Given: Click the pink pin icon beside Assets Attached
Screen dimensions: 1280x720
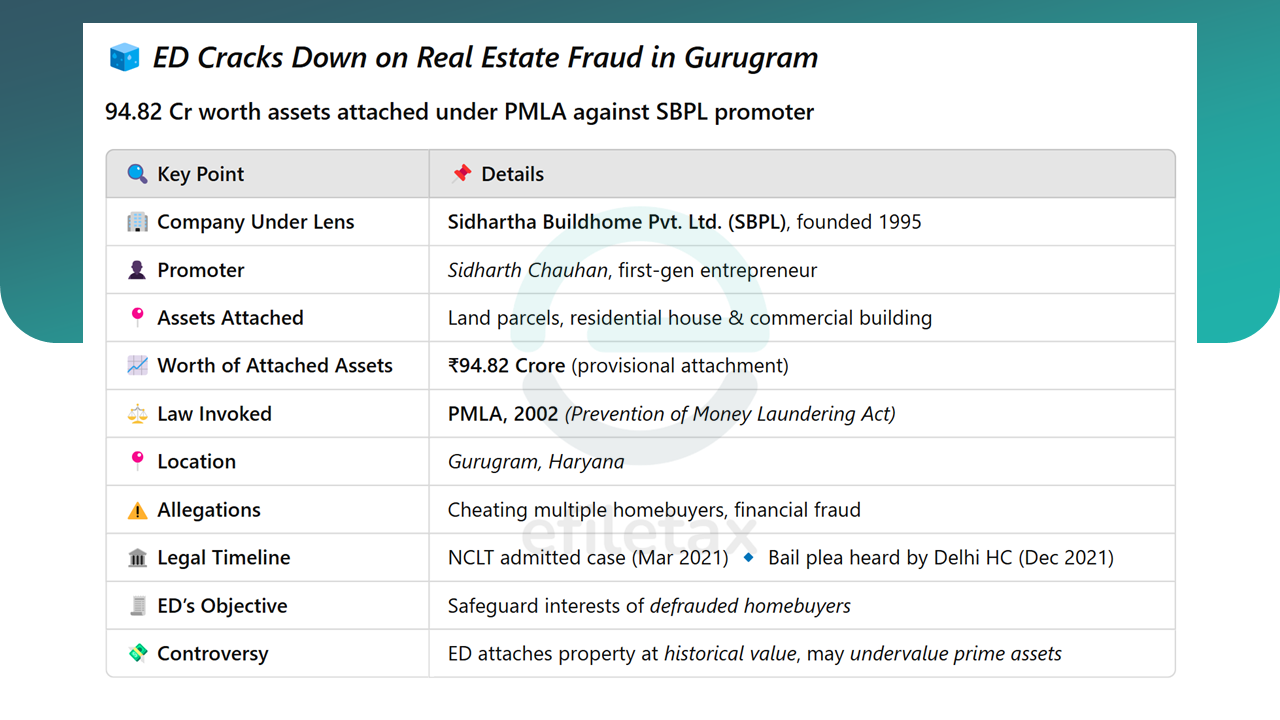Looking at the screenshot, I should (137, 318).
